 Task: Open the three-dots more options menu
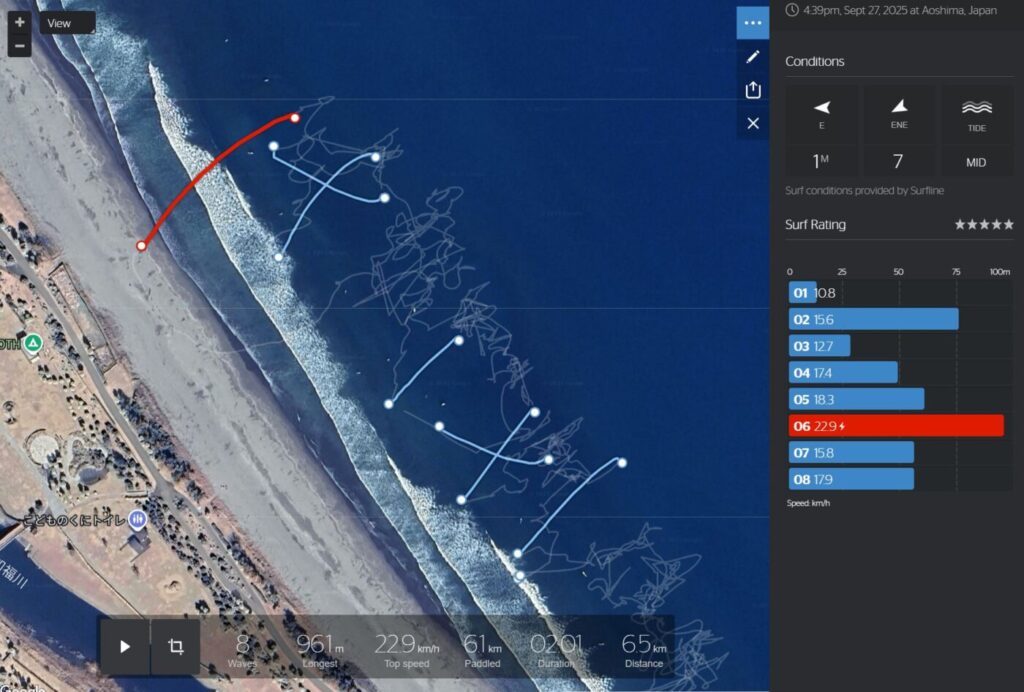[753, 23]
